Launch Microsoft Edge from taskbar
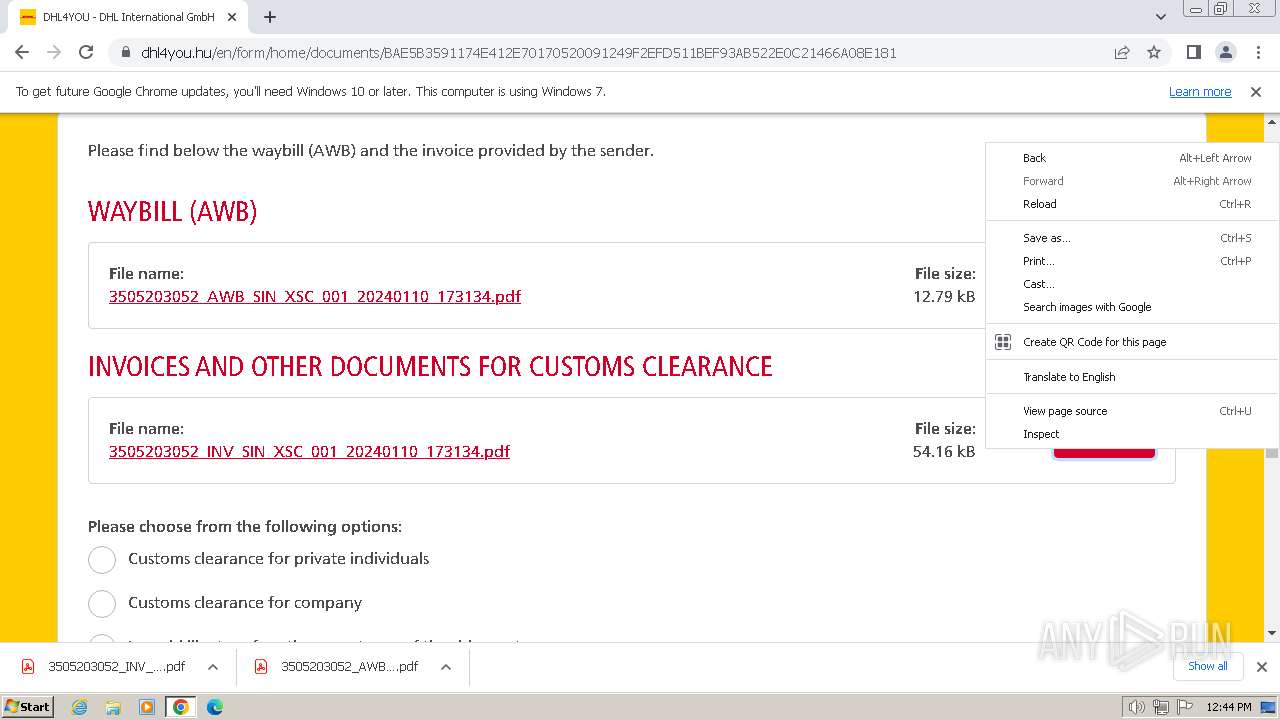 214,707
